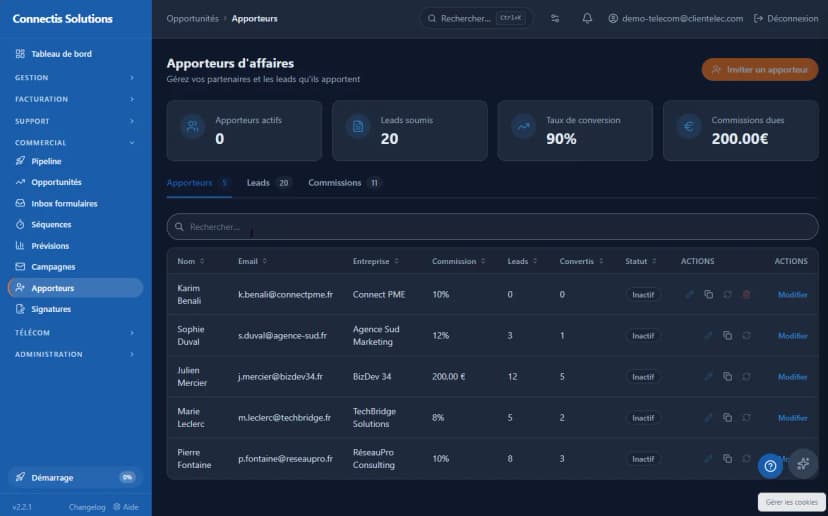Copy icon in Pierre Fontaine row

click(x=728, y=459)
